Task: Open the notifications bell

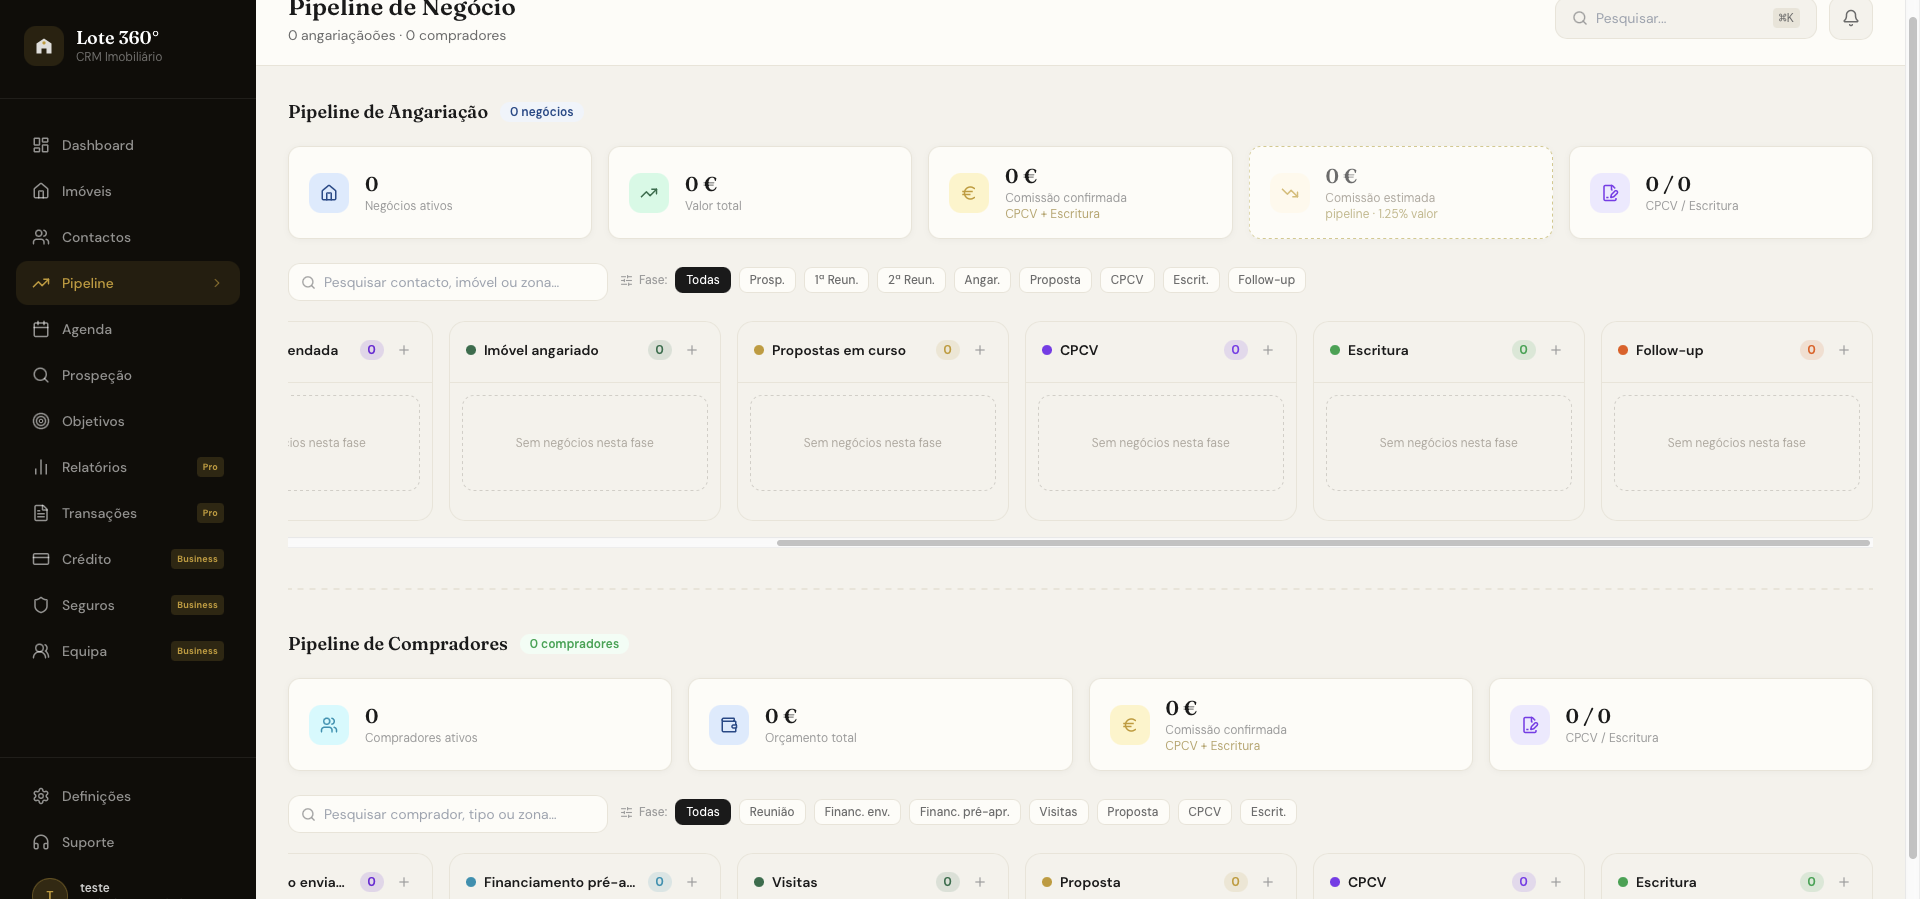Action: point(1850,18)
